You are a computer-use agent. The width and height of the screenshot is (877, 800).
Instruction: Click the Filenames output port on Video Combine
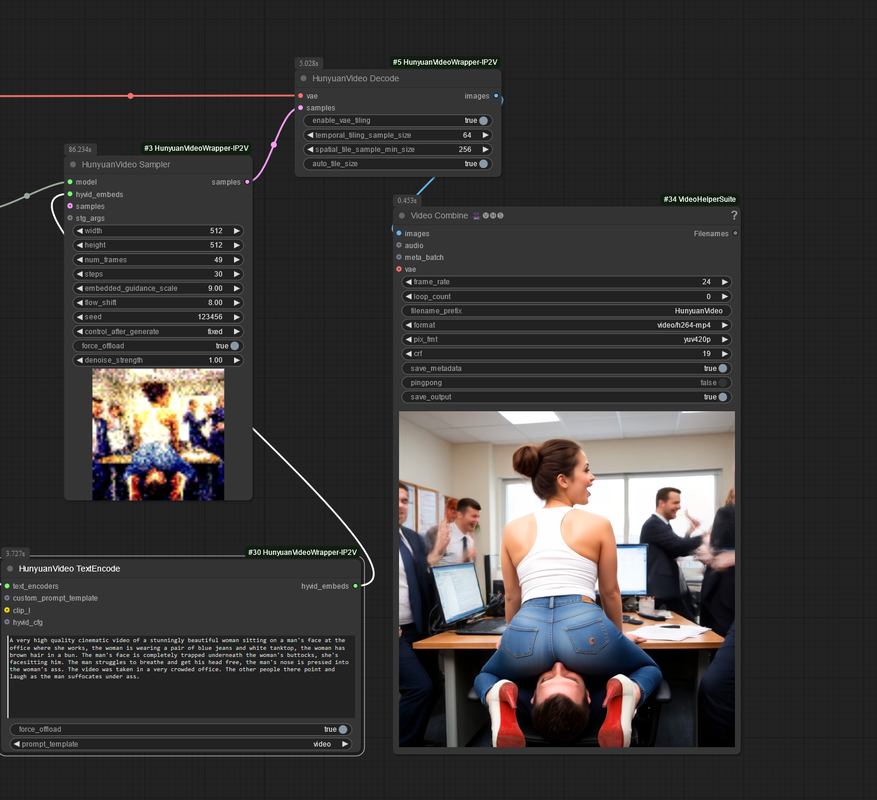[735, 233]
